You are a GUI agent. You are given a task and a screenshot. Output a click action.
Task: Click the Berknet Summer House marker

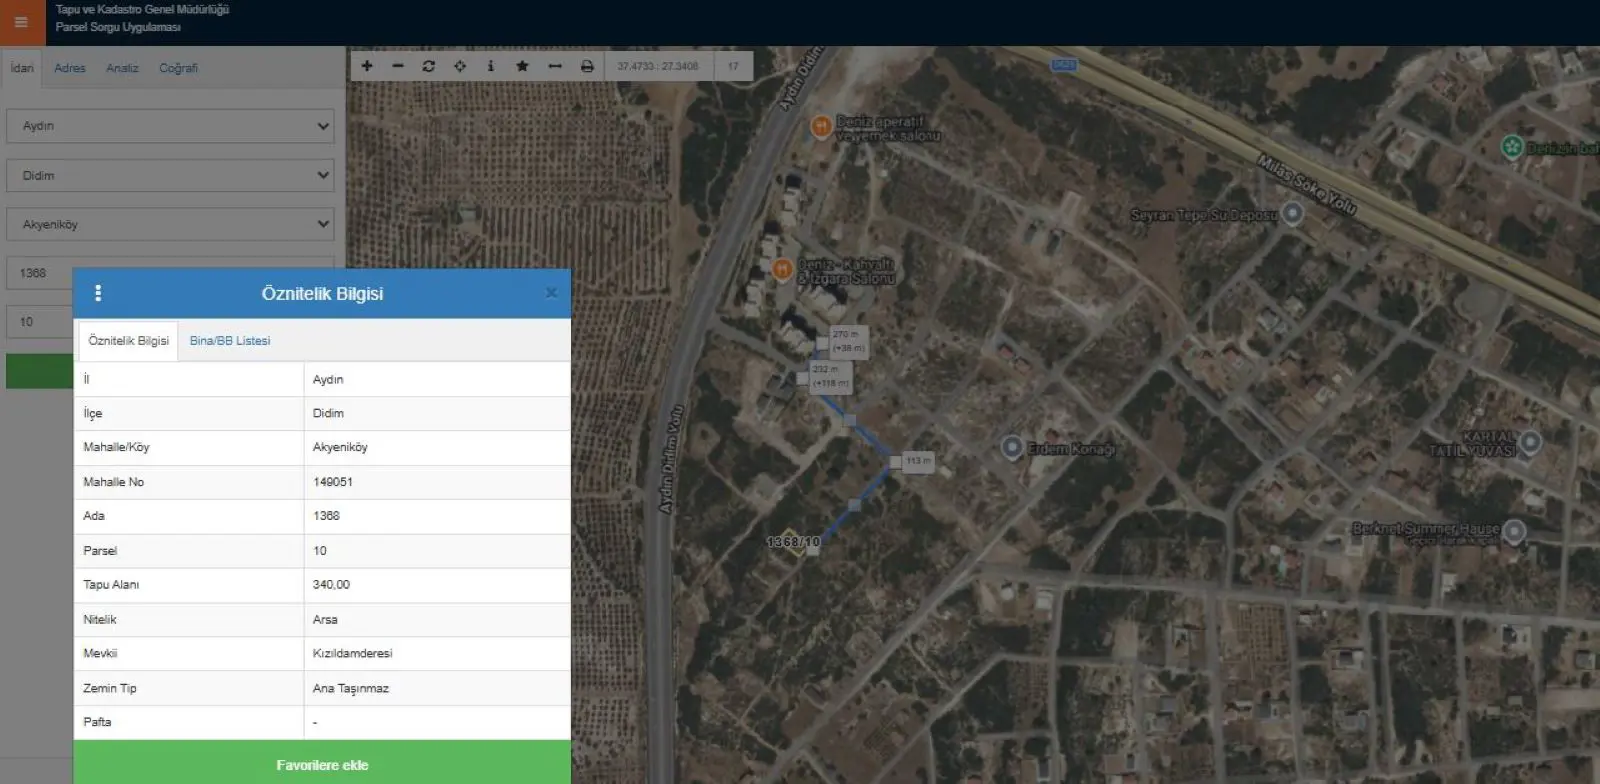coord(1514,531)
